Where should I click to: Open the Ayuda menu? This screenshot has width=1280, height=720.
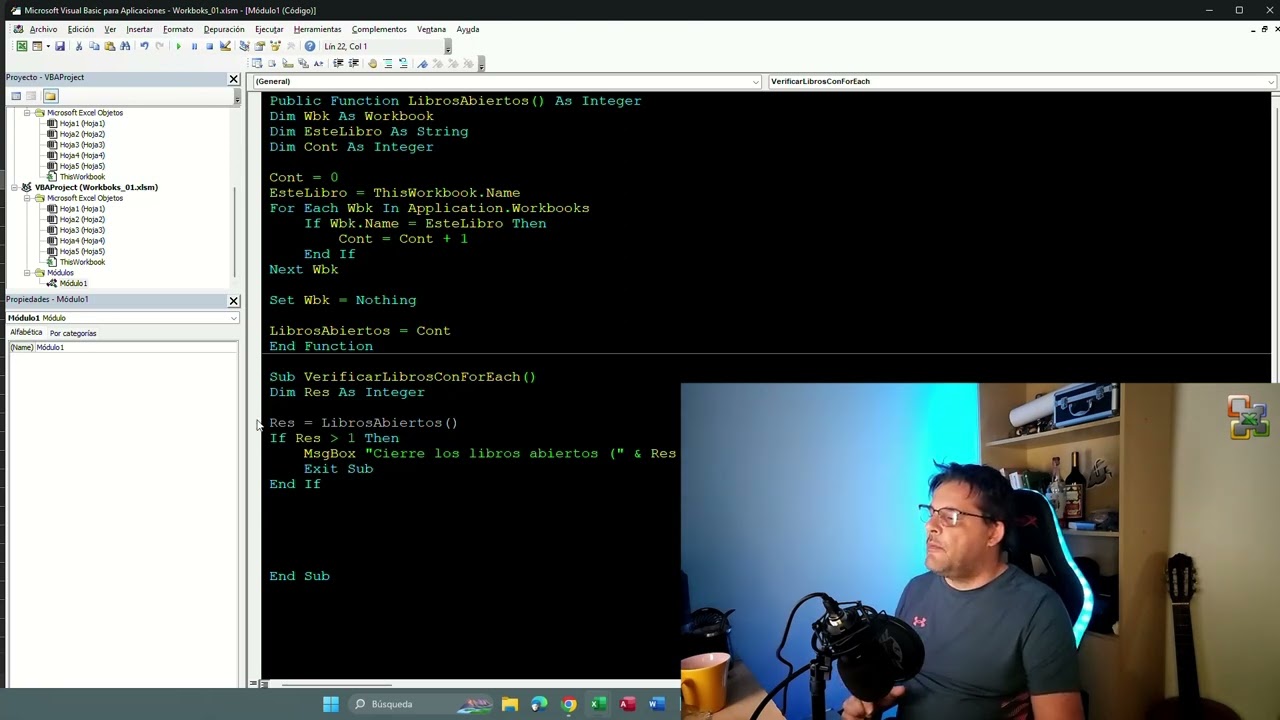coord(468,29)
